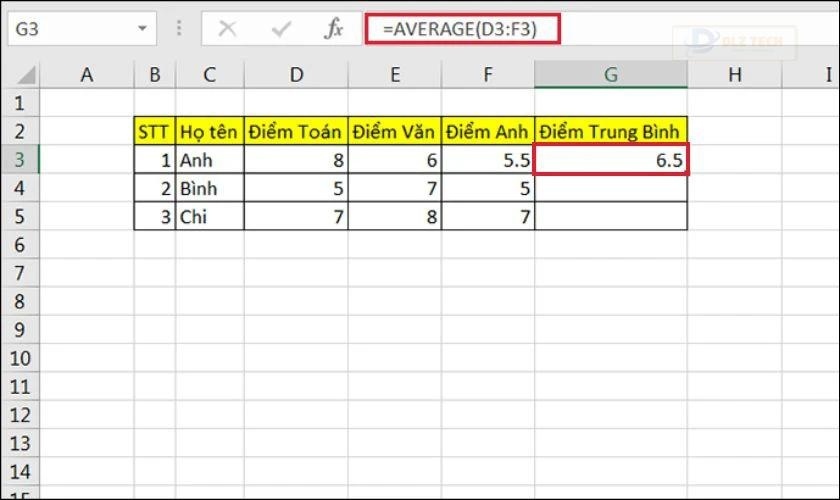Select the cell with name Bình

(210, 188)
